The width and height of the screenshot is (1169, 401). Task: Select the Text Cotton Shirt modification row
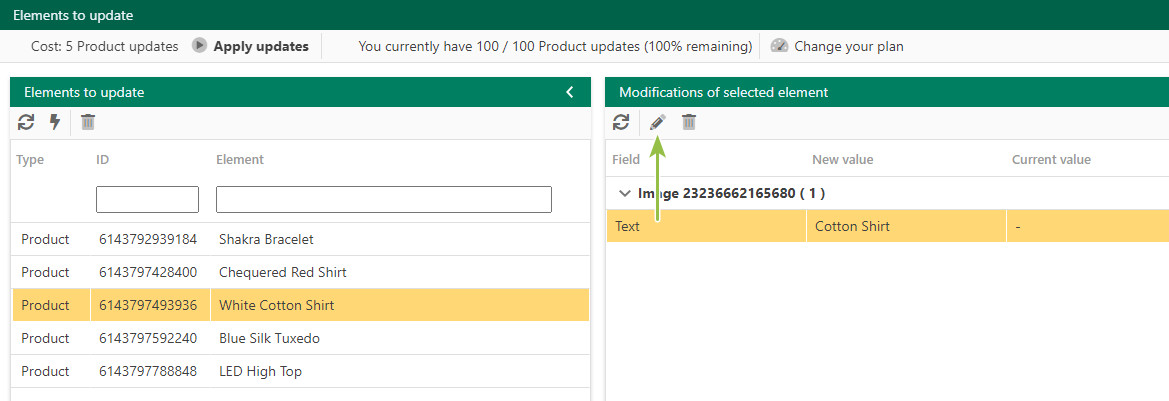point(887,226)
